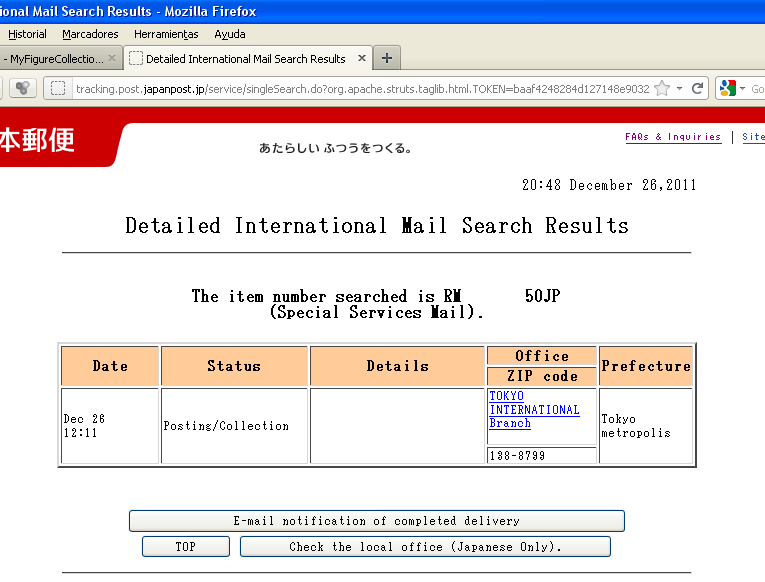765x582 pixels.
Task: Close the MyFigureCollection tab
Action: point(112,58)
